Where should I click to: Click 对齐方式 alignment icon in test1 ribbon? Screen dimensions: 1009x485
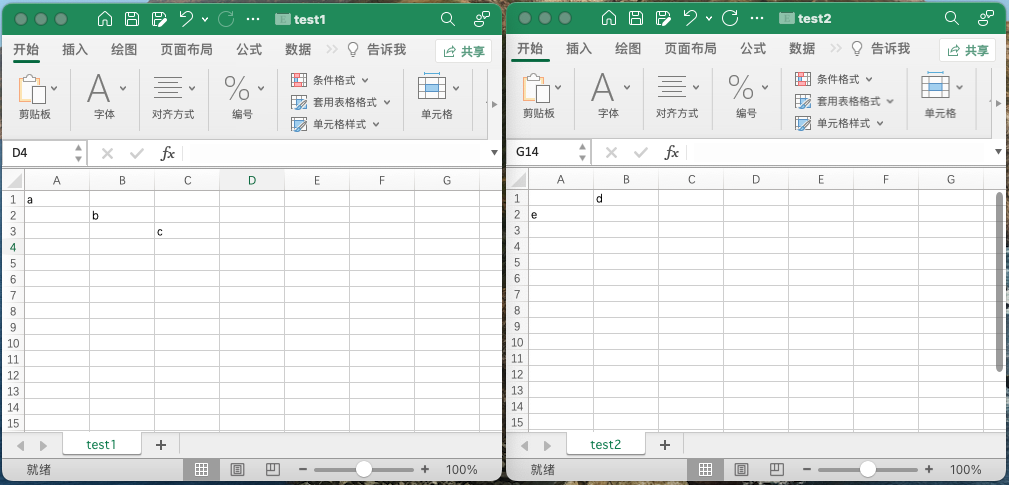(167, 87)
